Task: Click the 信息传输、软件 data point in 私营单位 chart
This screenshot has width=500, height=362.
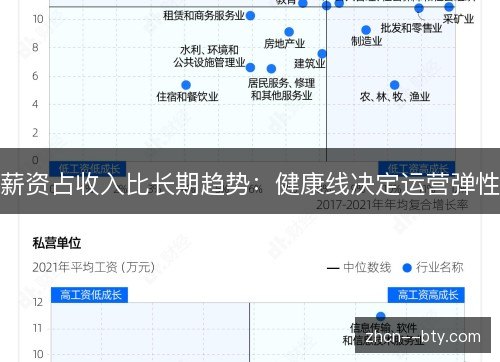Action: click(381, 316)
